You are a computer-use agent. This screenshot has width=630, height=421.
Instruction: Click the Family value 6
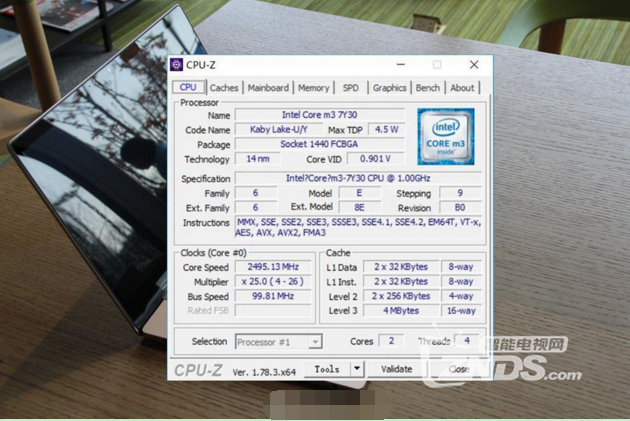[256, 193]
